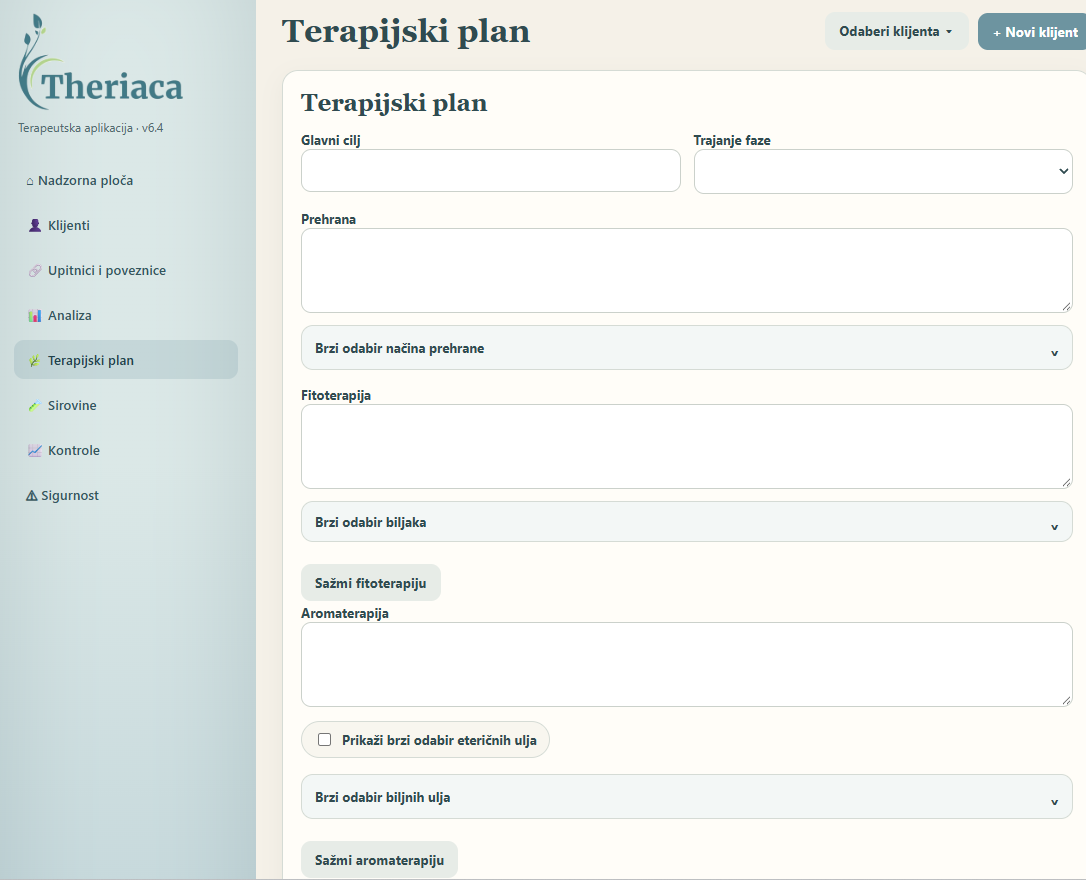This screenshot has height=880, width=1086.
Task: Click the Kontrole line chart icon
Action: coord(35,451)
